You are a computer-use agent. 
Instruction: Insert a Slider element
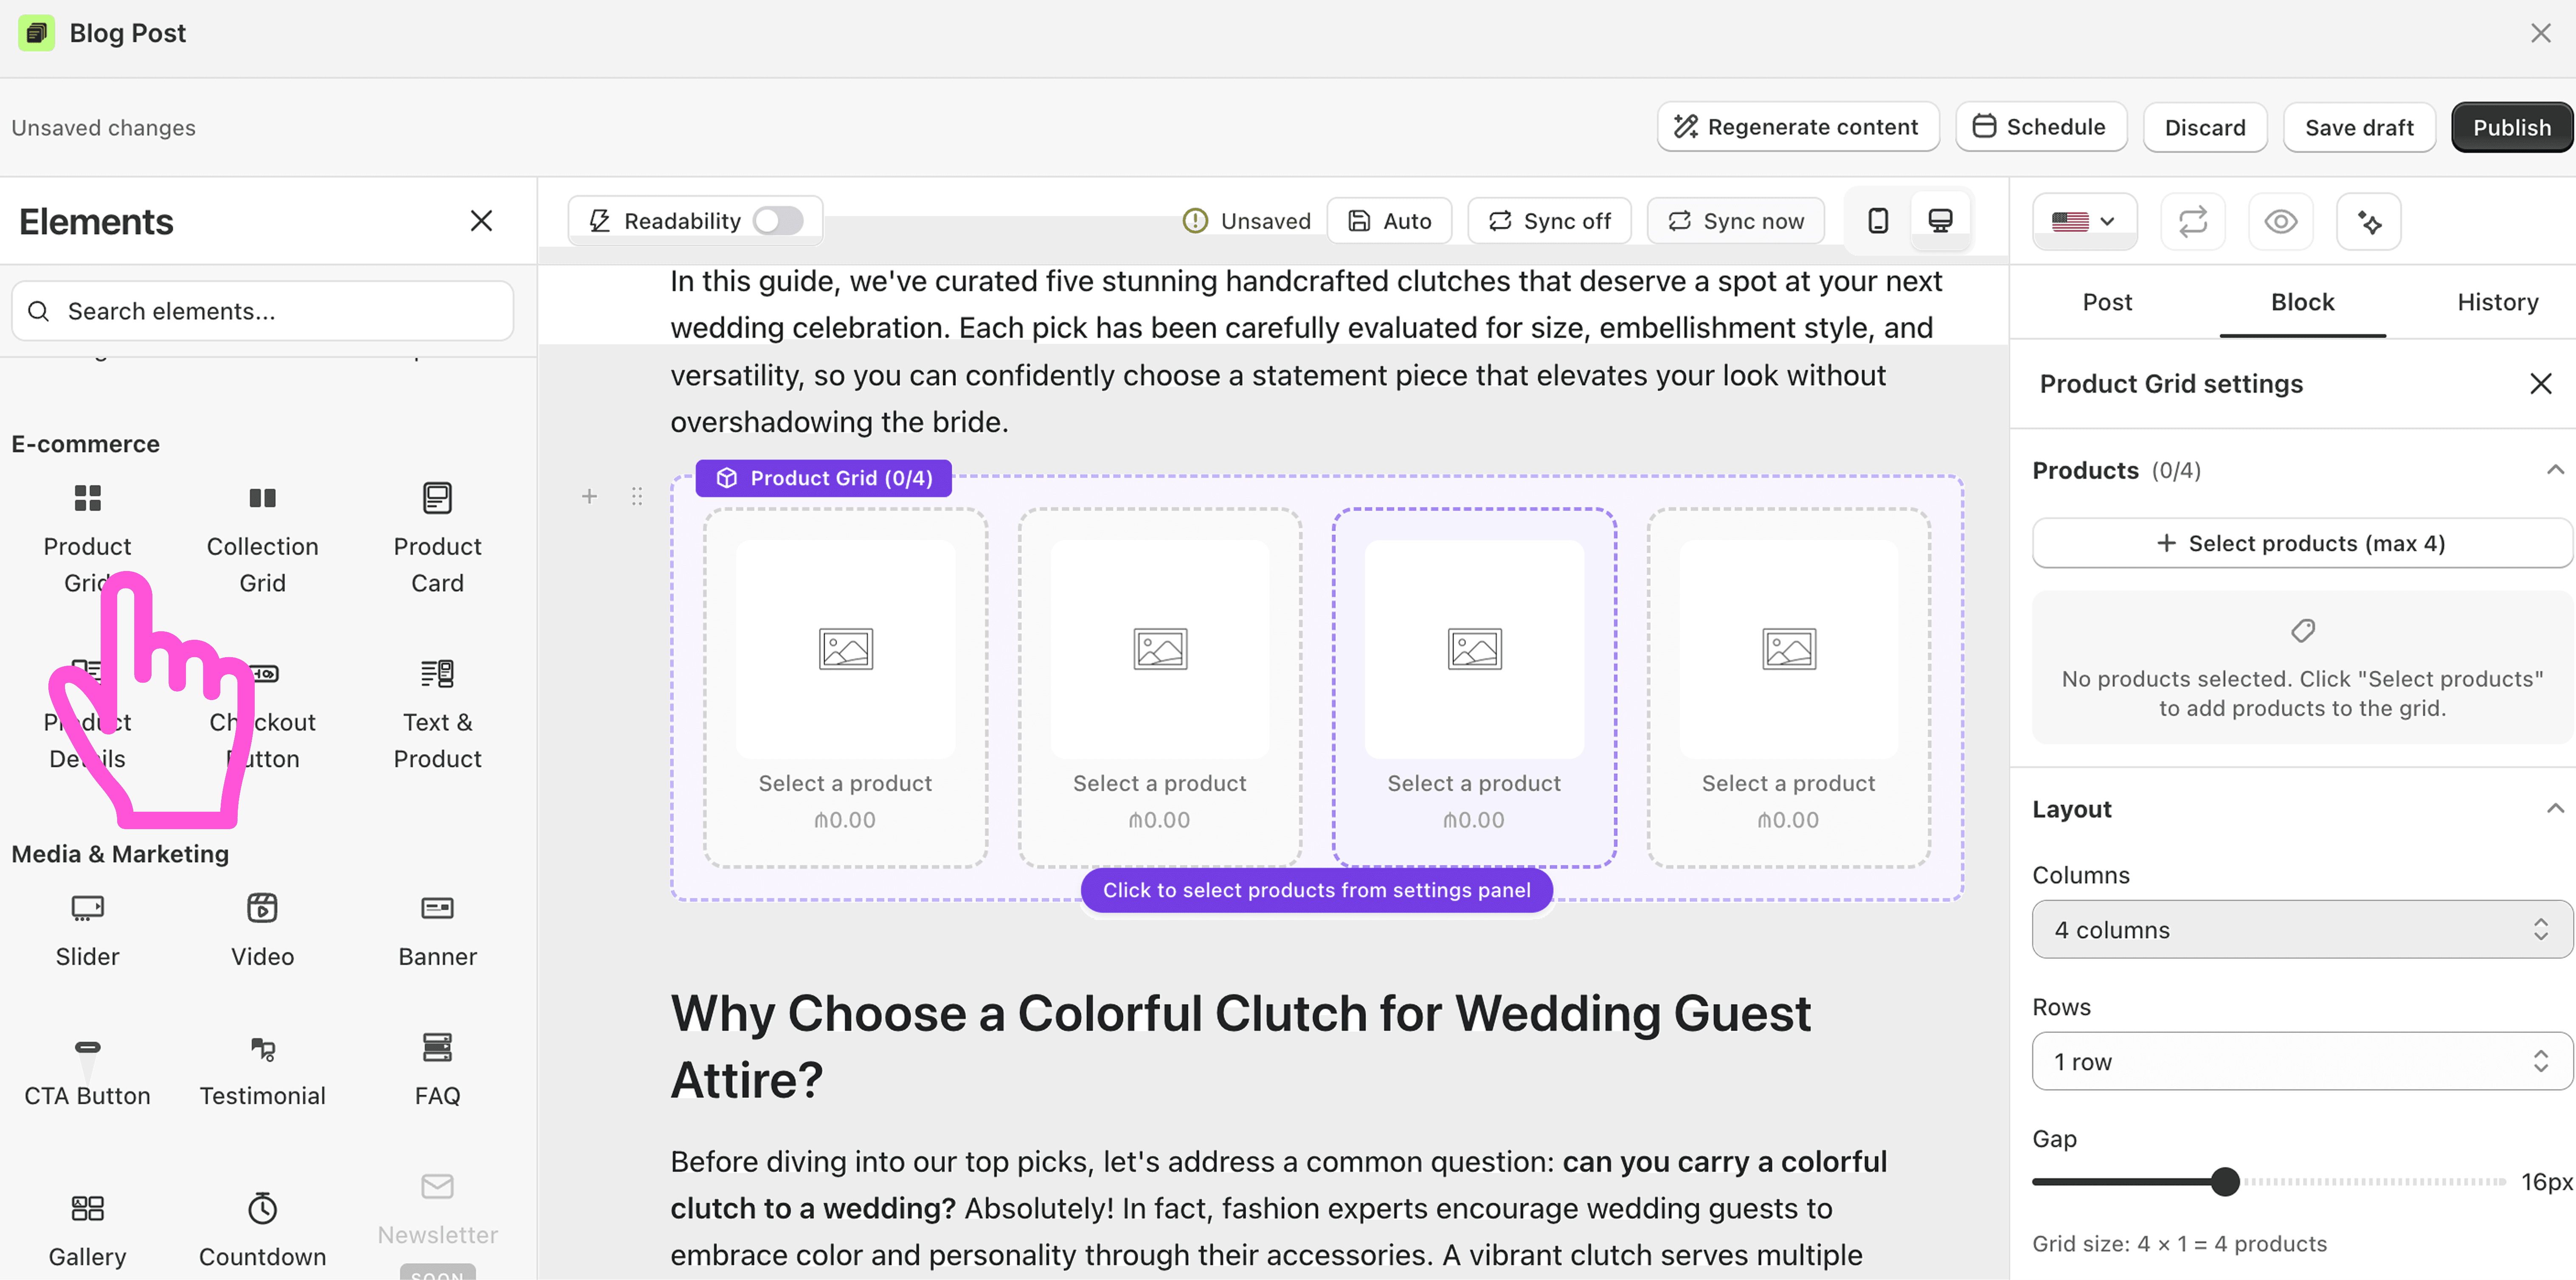[x=87, y=930]
